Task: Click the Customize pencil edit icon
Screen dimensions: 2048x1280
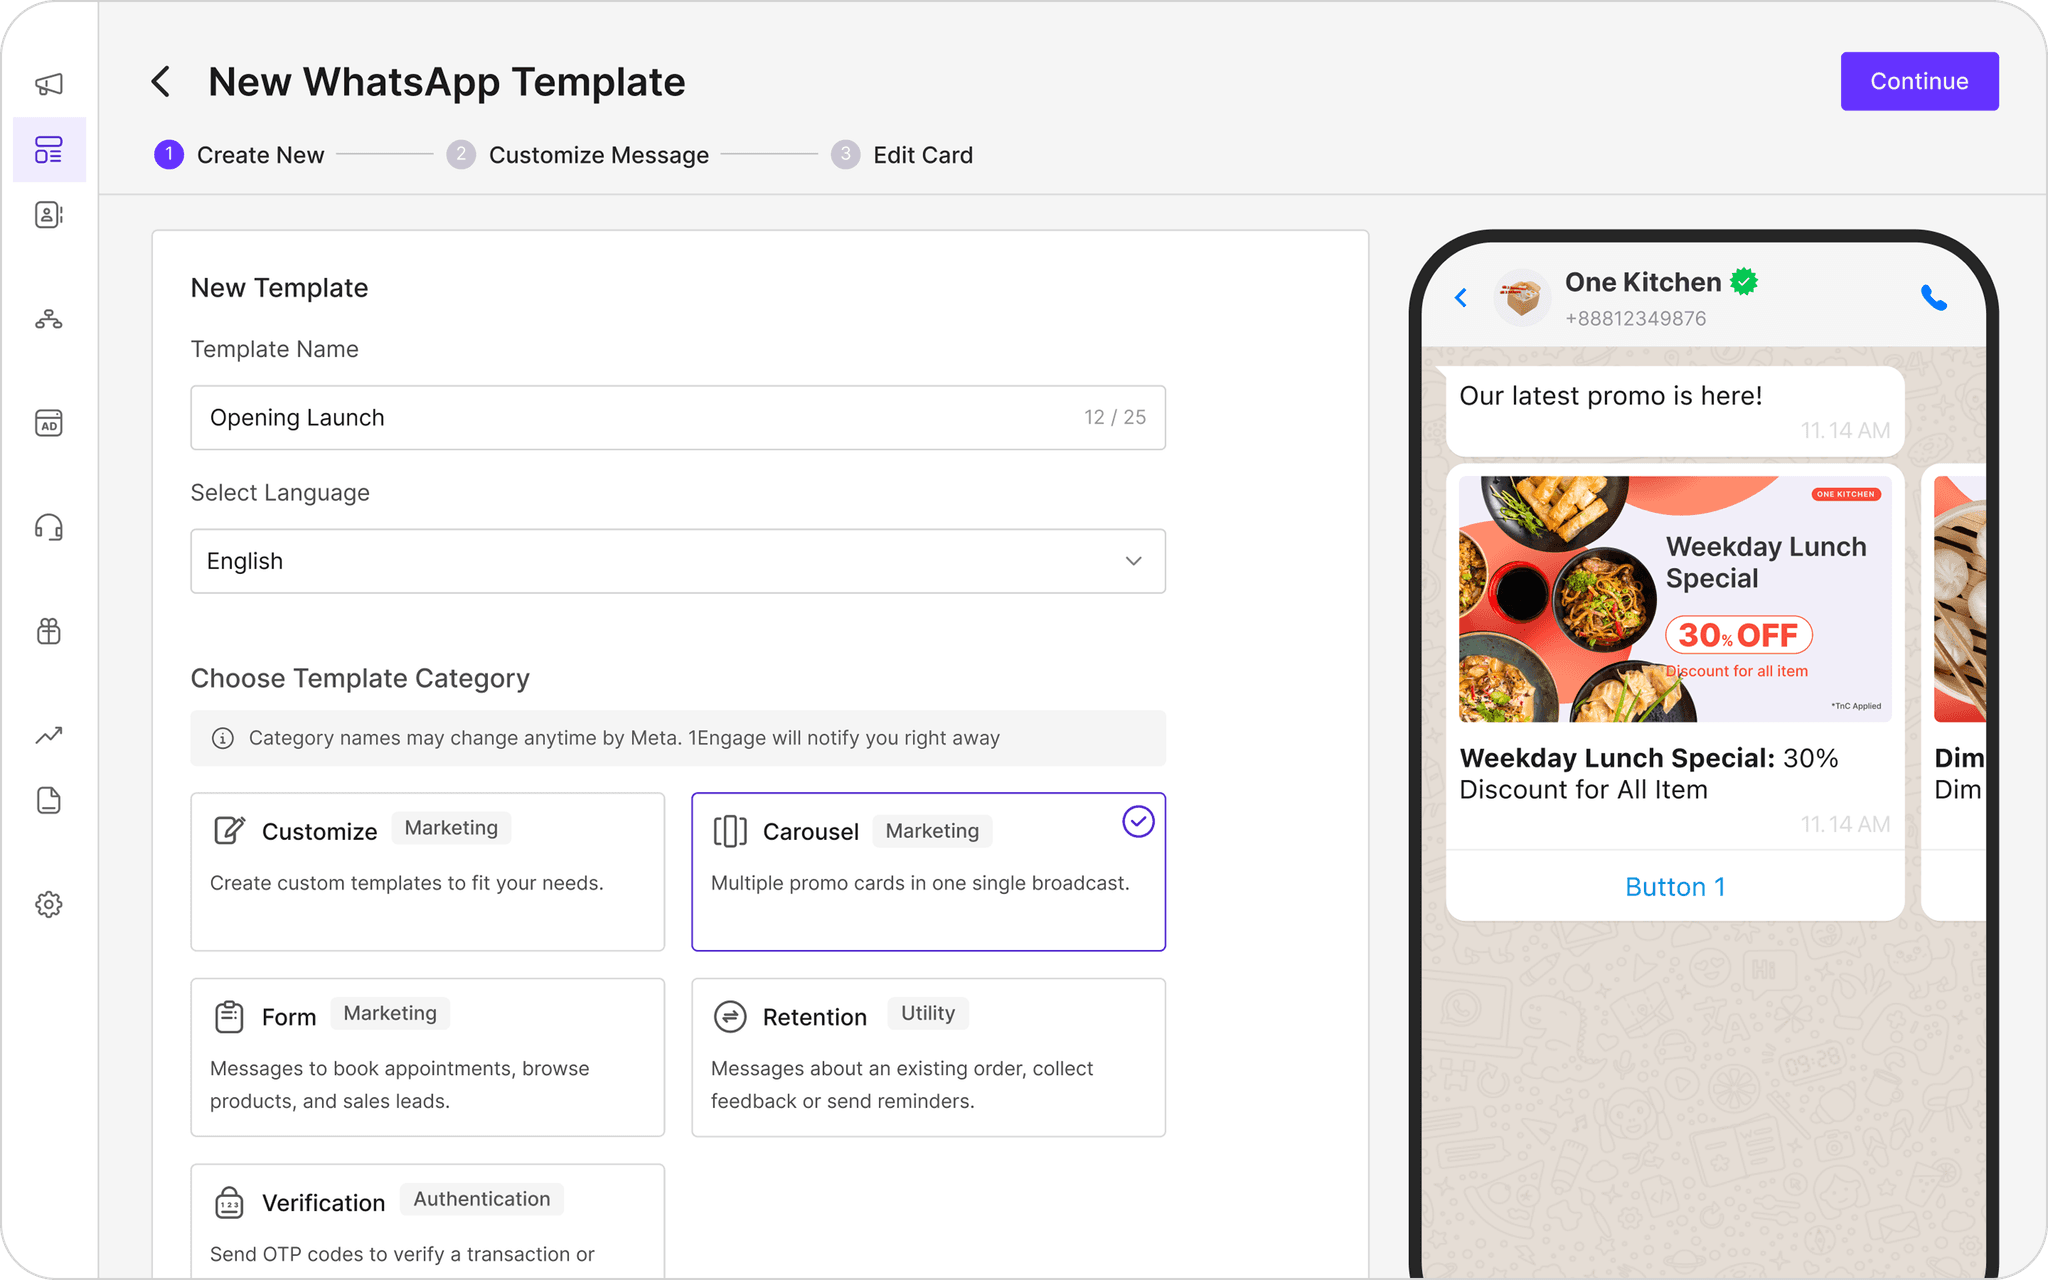Action: point(229,830)
